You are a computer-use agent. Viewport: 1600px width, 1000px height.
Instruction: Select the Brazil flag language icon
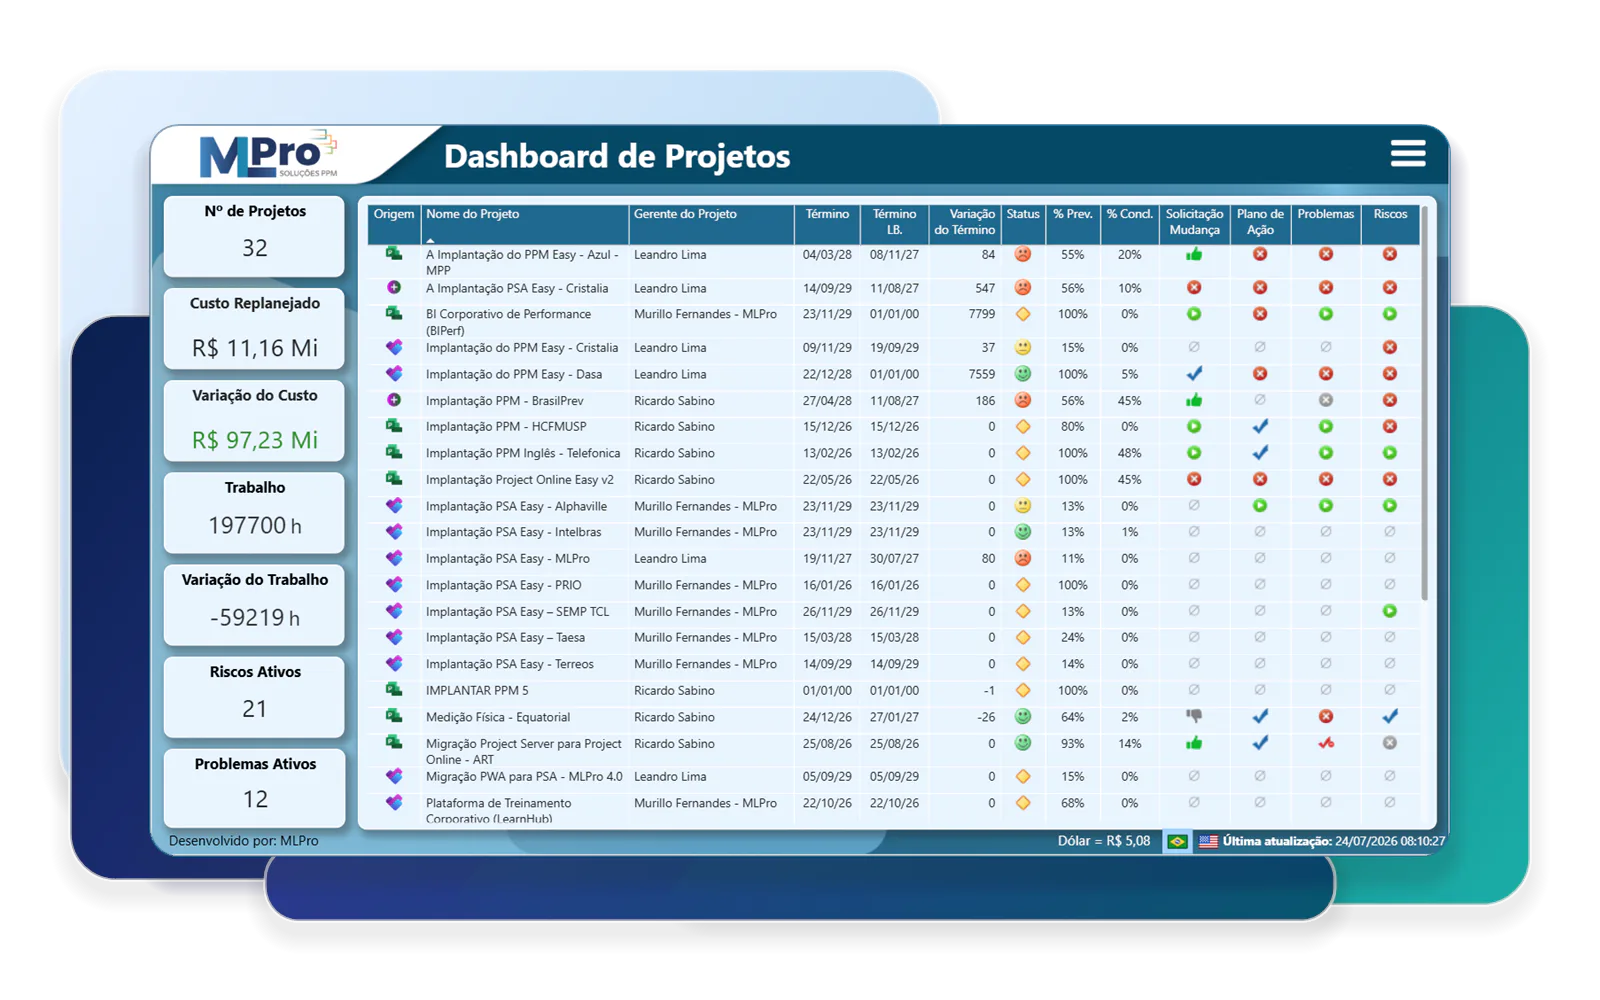pos(1177,841)
